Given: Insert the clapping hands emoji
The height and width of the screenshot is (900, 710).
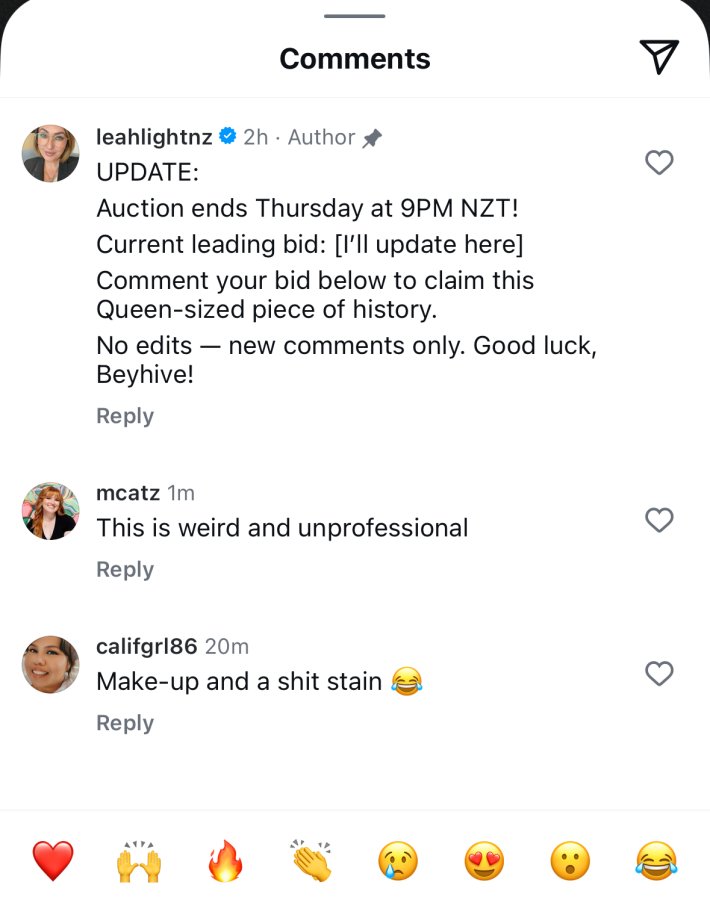Looking at the screenshot, I should pyautogui.click(x=312, y=860).
